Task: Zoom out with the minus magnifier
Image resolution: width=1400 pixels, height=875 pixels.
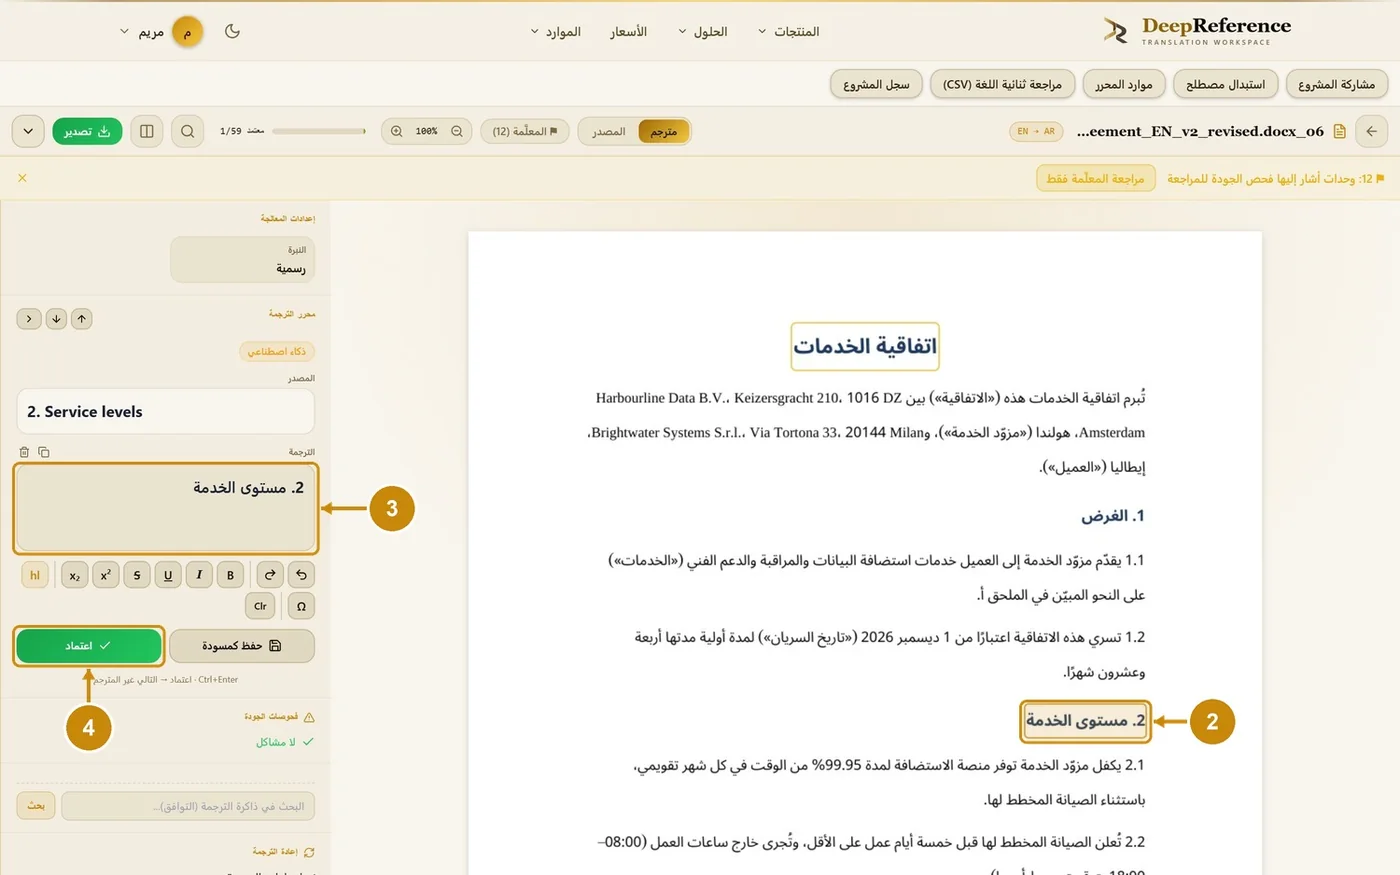Action: tap(457, 131)
